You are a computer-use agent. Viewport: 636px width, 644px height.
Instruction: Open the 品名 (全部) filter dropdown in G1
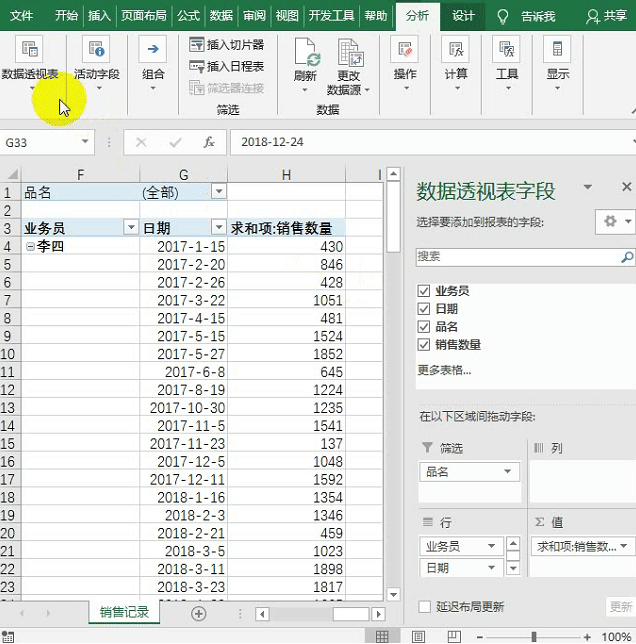(219, 191)
